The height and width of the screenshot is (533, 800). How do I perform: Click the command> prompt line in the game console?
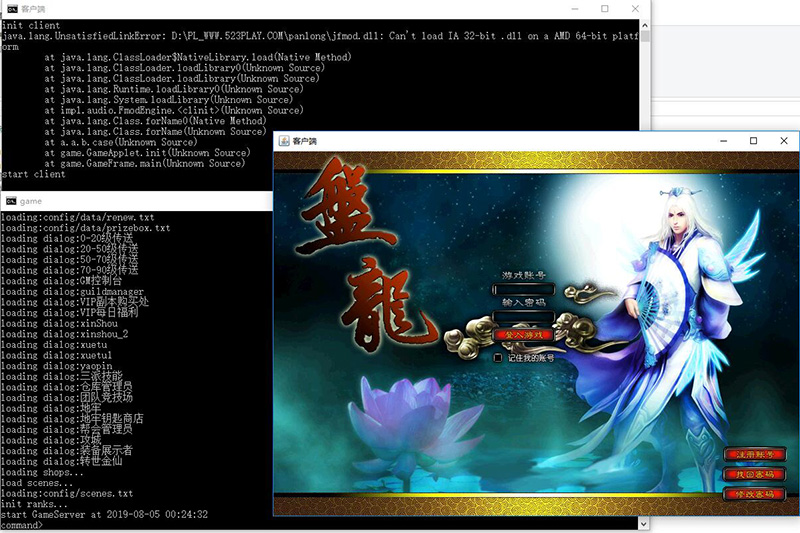point(60,526)
